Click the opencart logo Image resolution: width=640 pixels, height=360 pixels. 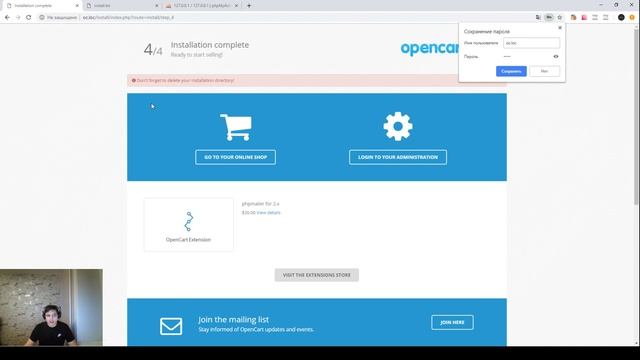(429, 48)
